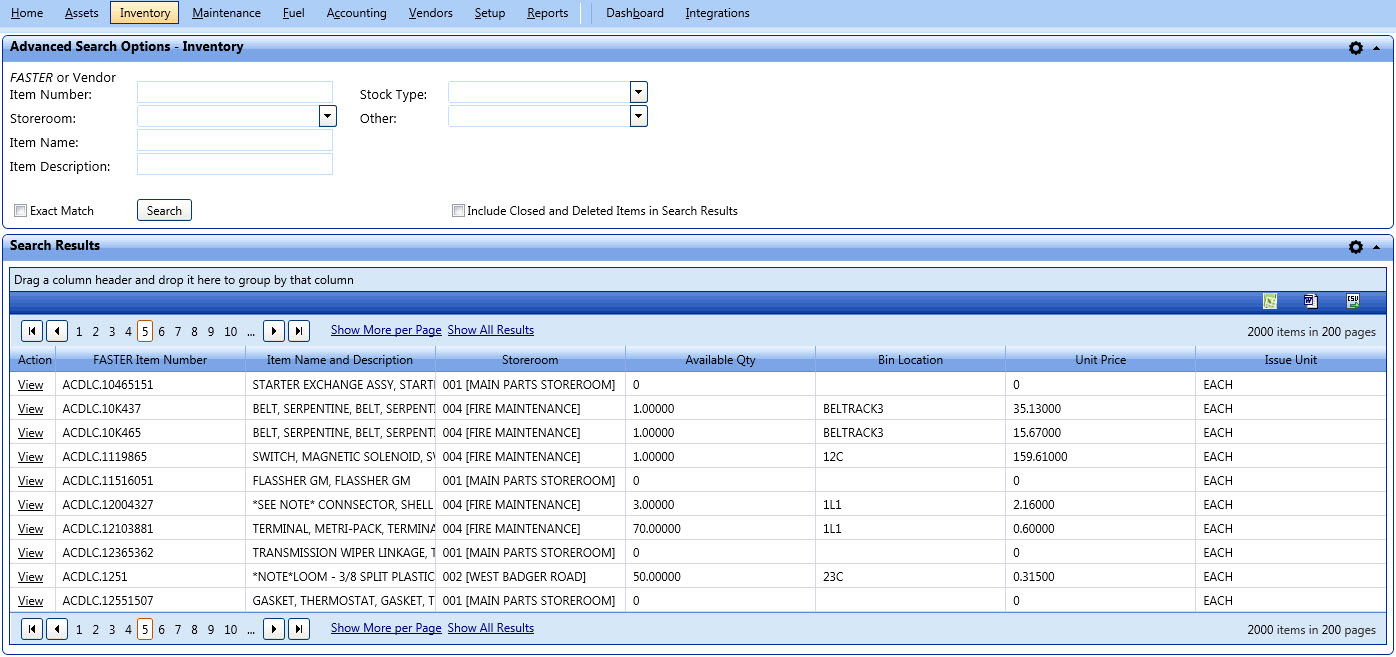The image size is (1396, 657).
Task: Click top Show All Results link
Action: click(x=491, y=330)
